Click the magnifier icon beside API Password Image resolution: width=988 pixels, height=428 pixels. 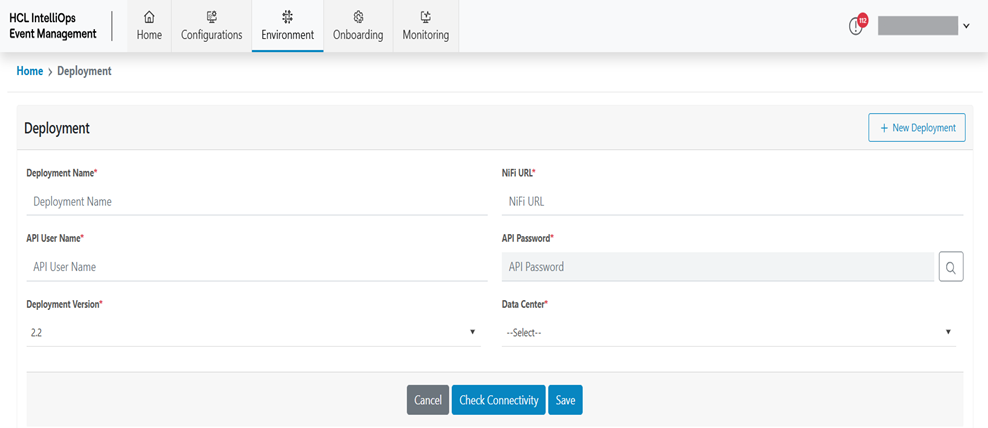pyautogui.click(x=951, y=267)
